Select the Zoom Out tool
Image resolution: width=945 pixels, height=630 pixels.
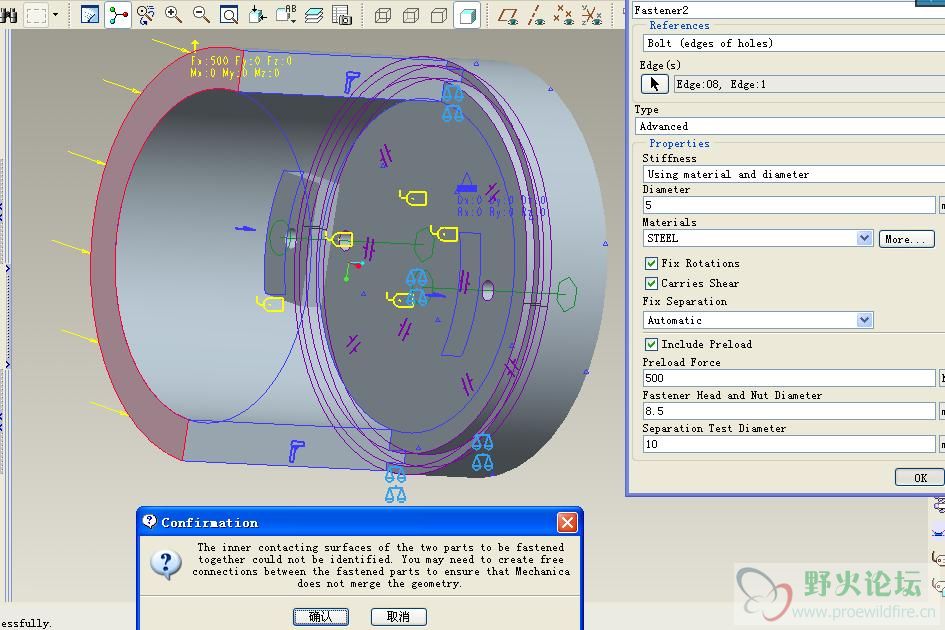pyautogui.click(x=201, y=14)
